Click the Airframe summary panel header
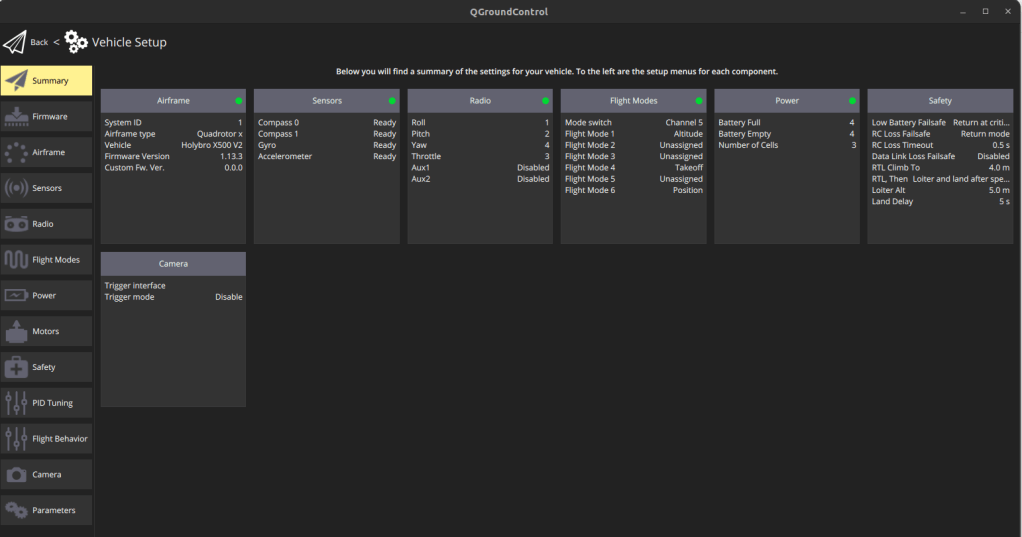1022x537 pixels. pyautogui.click(x=173, y=101)
